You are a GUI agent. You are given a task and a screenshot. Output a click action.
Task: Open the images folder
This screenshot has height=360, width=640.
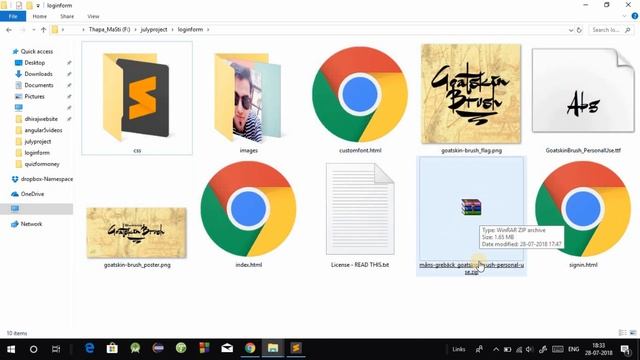pyautogui.click(x=248, y=98)
